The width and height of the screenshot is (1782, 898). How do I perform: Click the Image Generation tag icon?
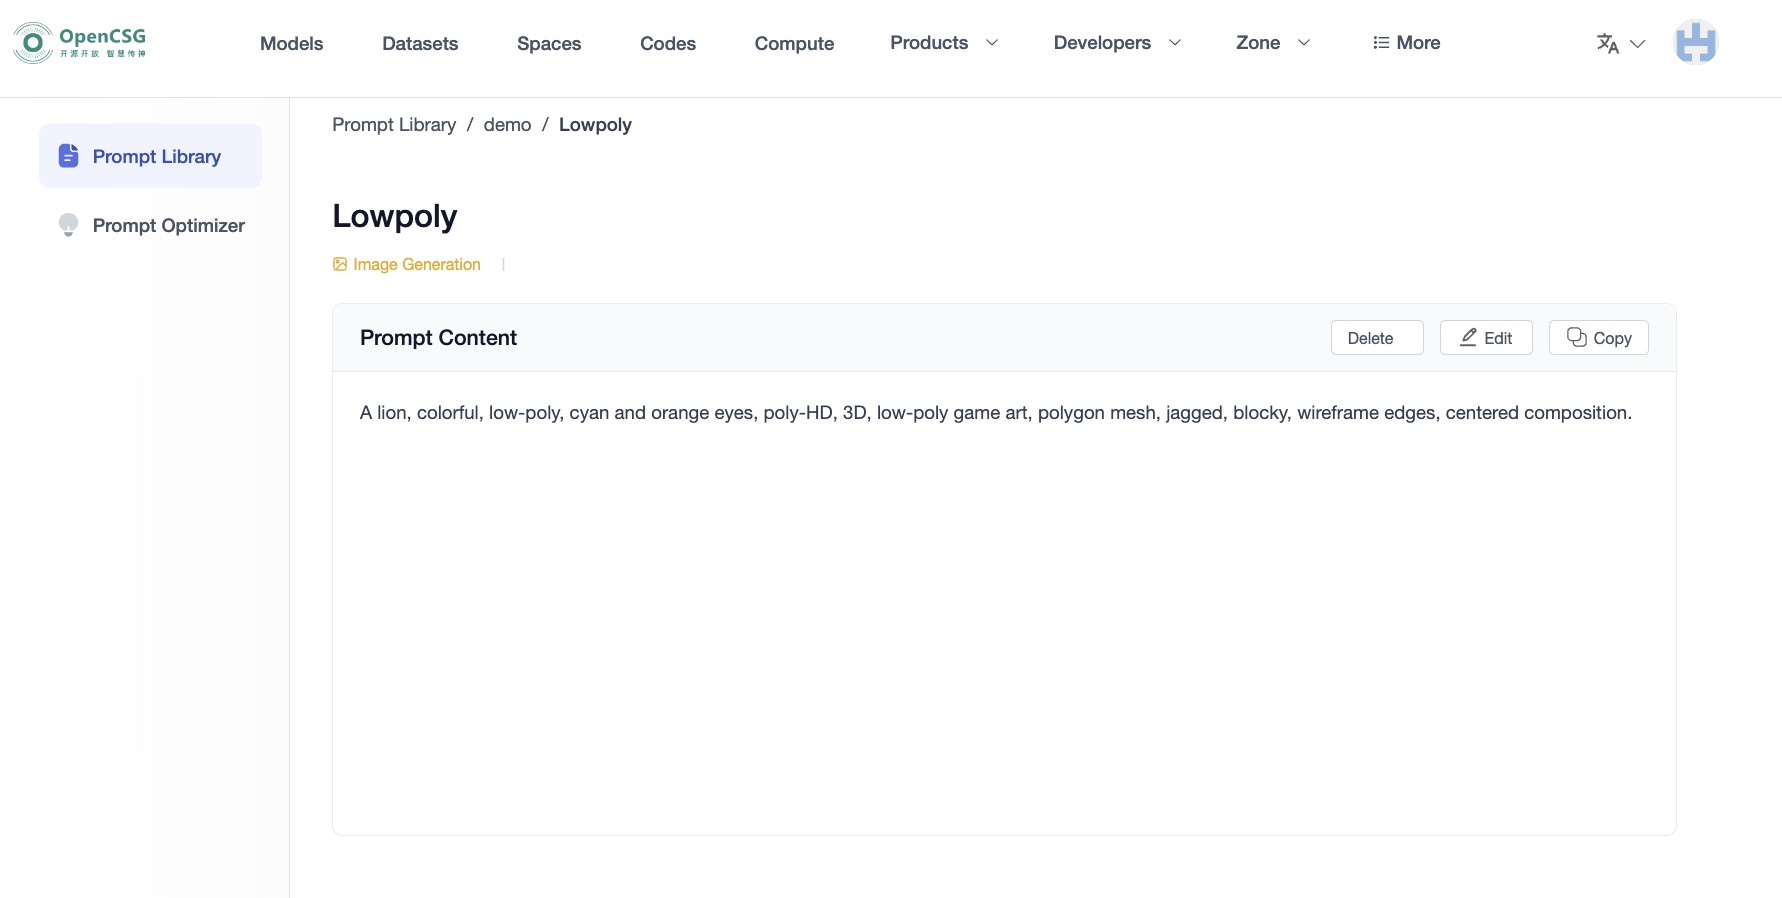340,264
